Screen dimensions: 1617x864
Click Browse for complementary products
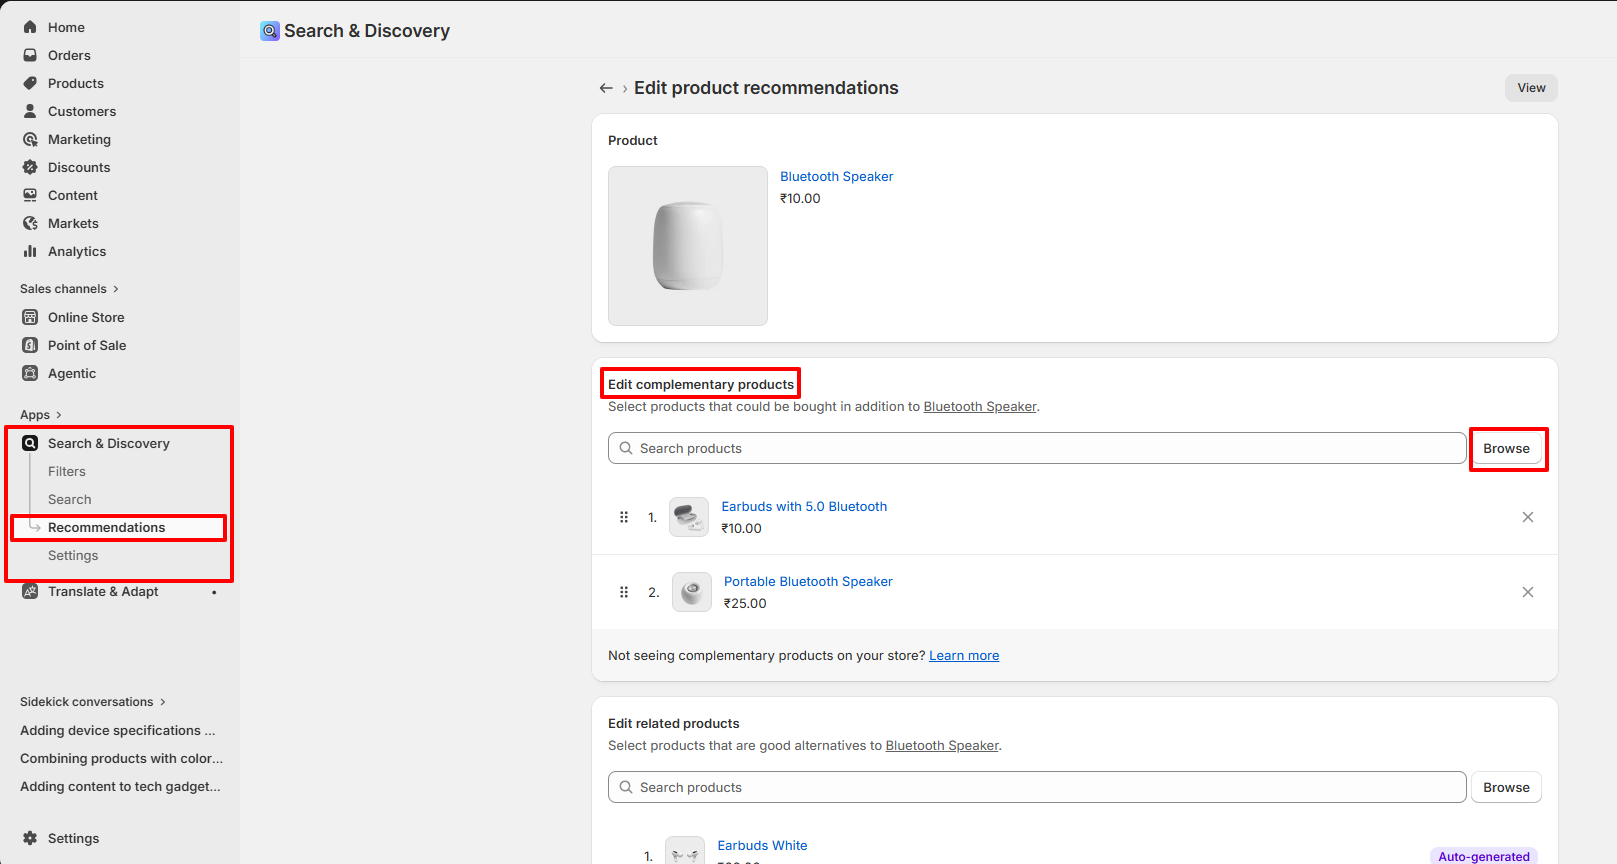point(1506,448)
